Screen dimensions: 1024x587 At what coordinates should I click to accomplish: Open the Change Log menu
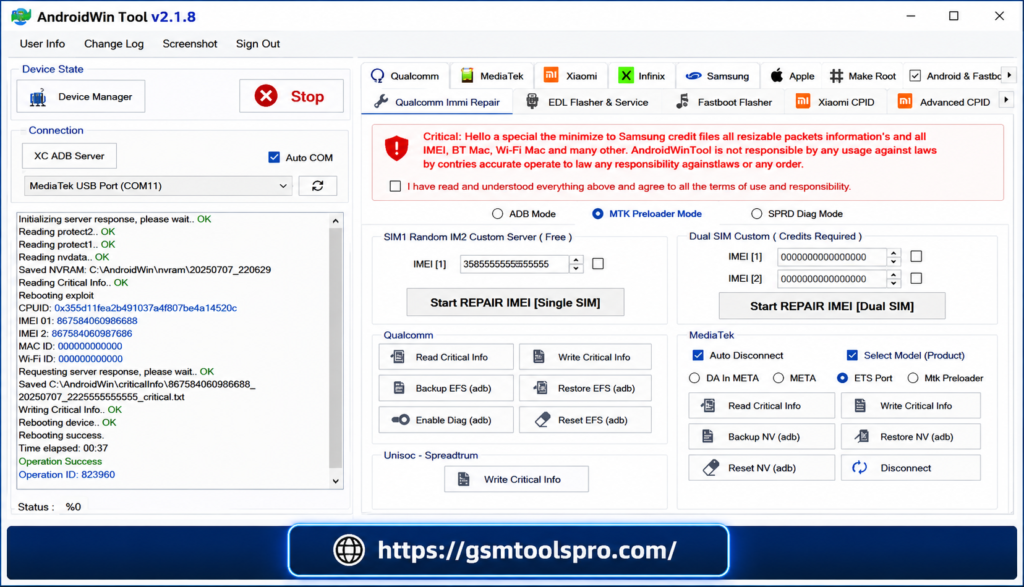click(114, 44)
